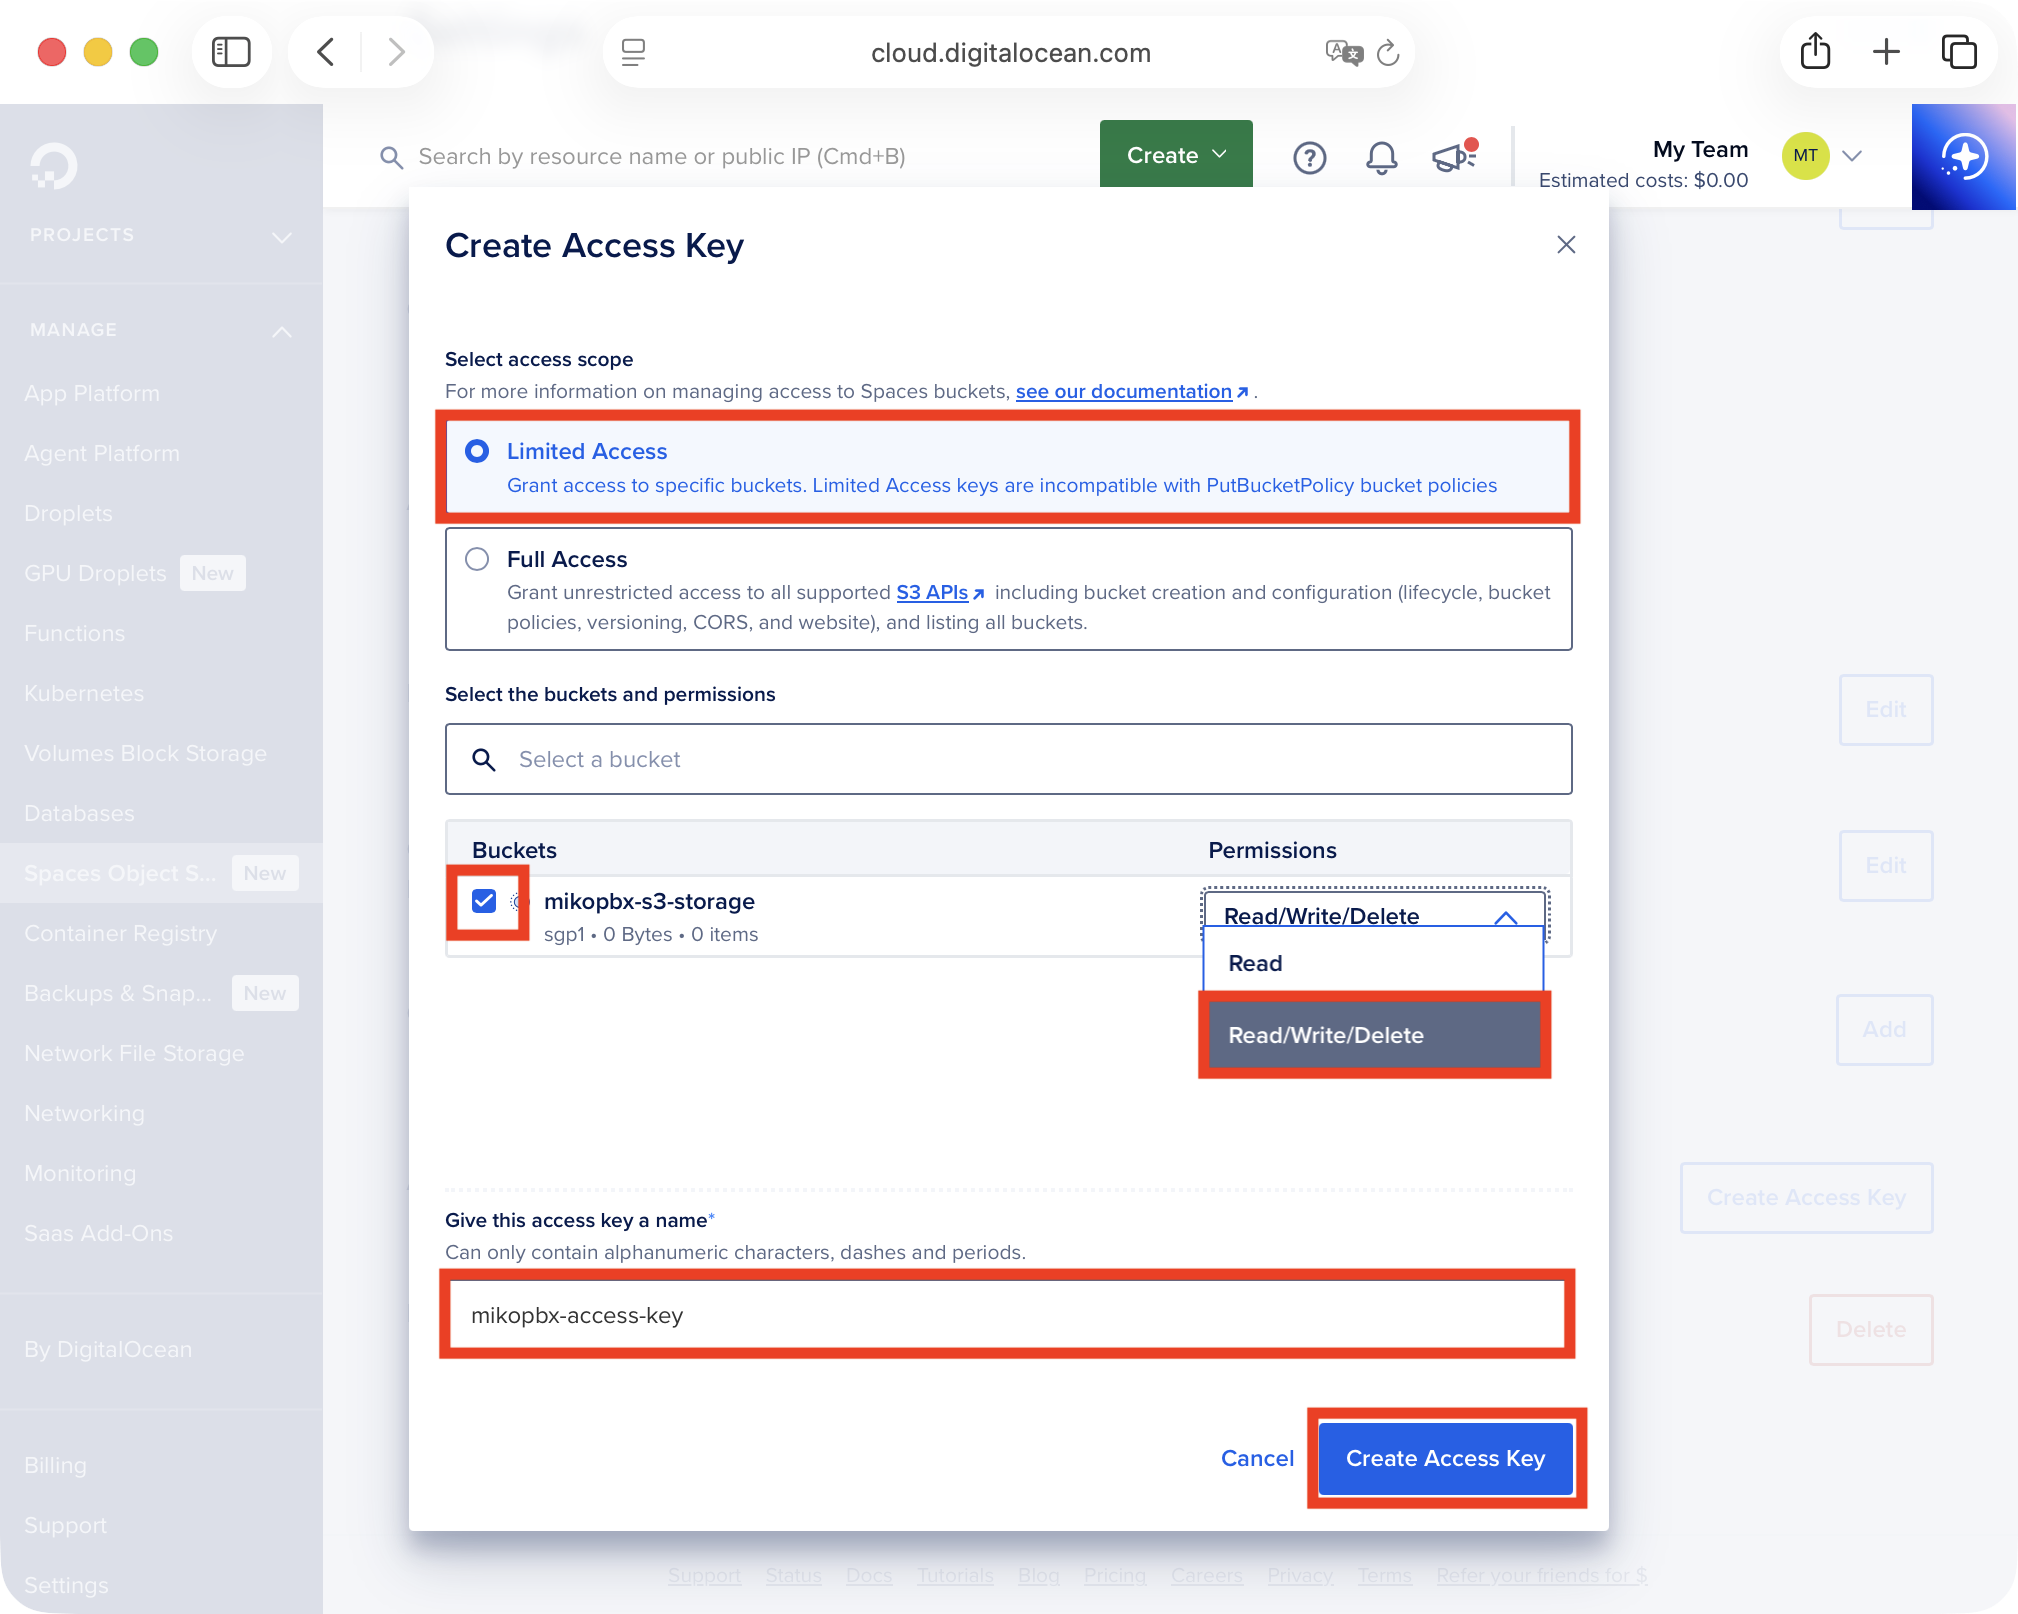Select the Full Access radio button
Viewport: 2018px width, 1614px height.
point(477,559)
